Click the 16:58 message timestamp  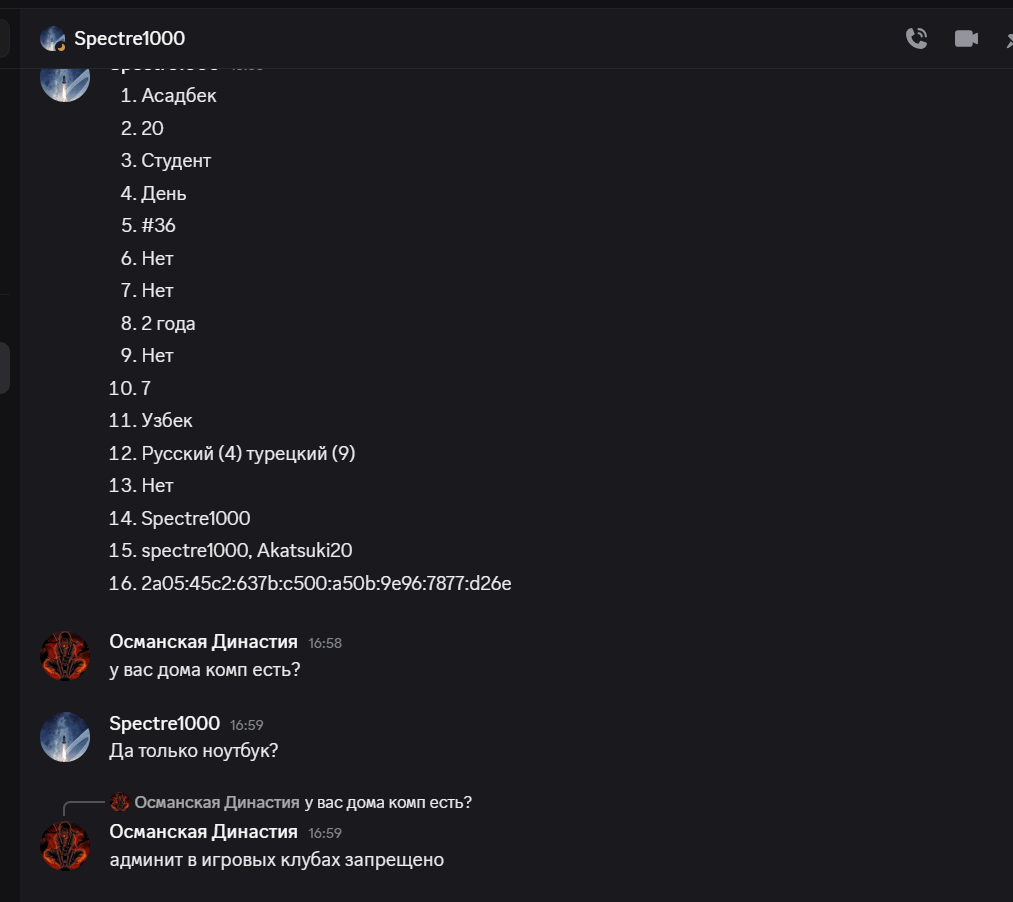click(325, 643)
